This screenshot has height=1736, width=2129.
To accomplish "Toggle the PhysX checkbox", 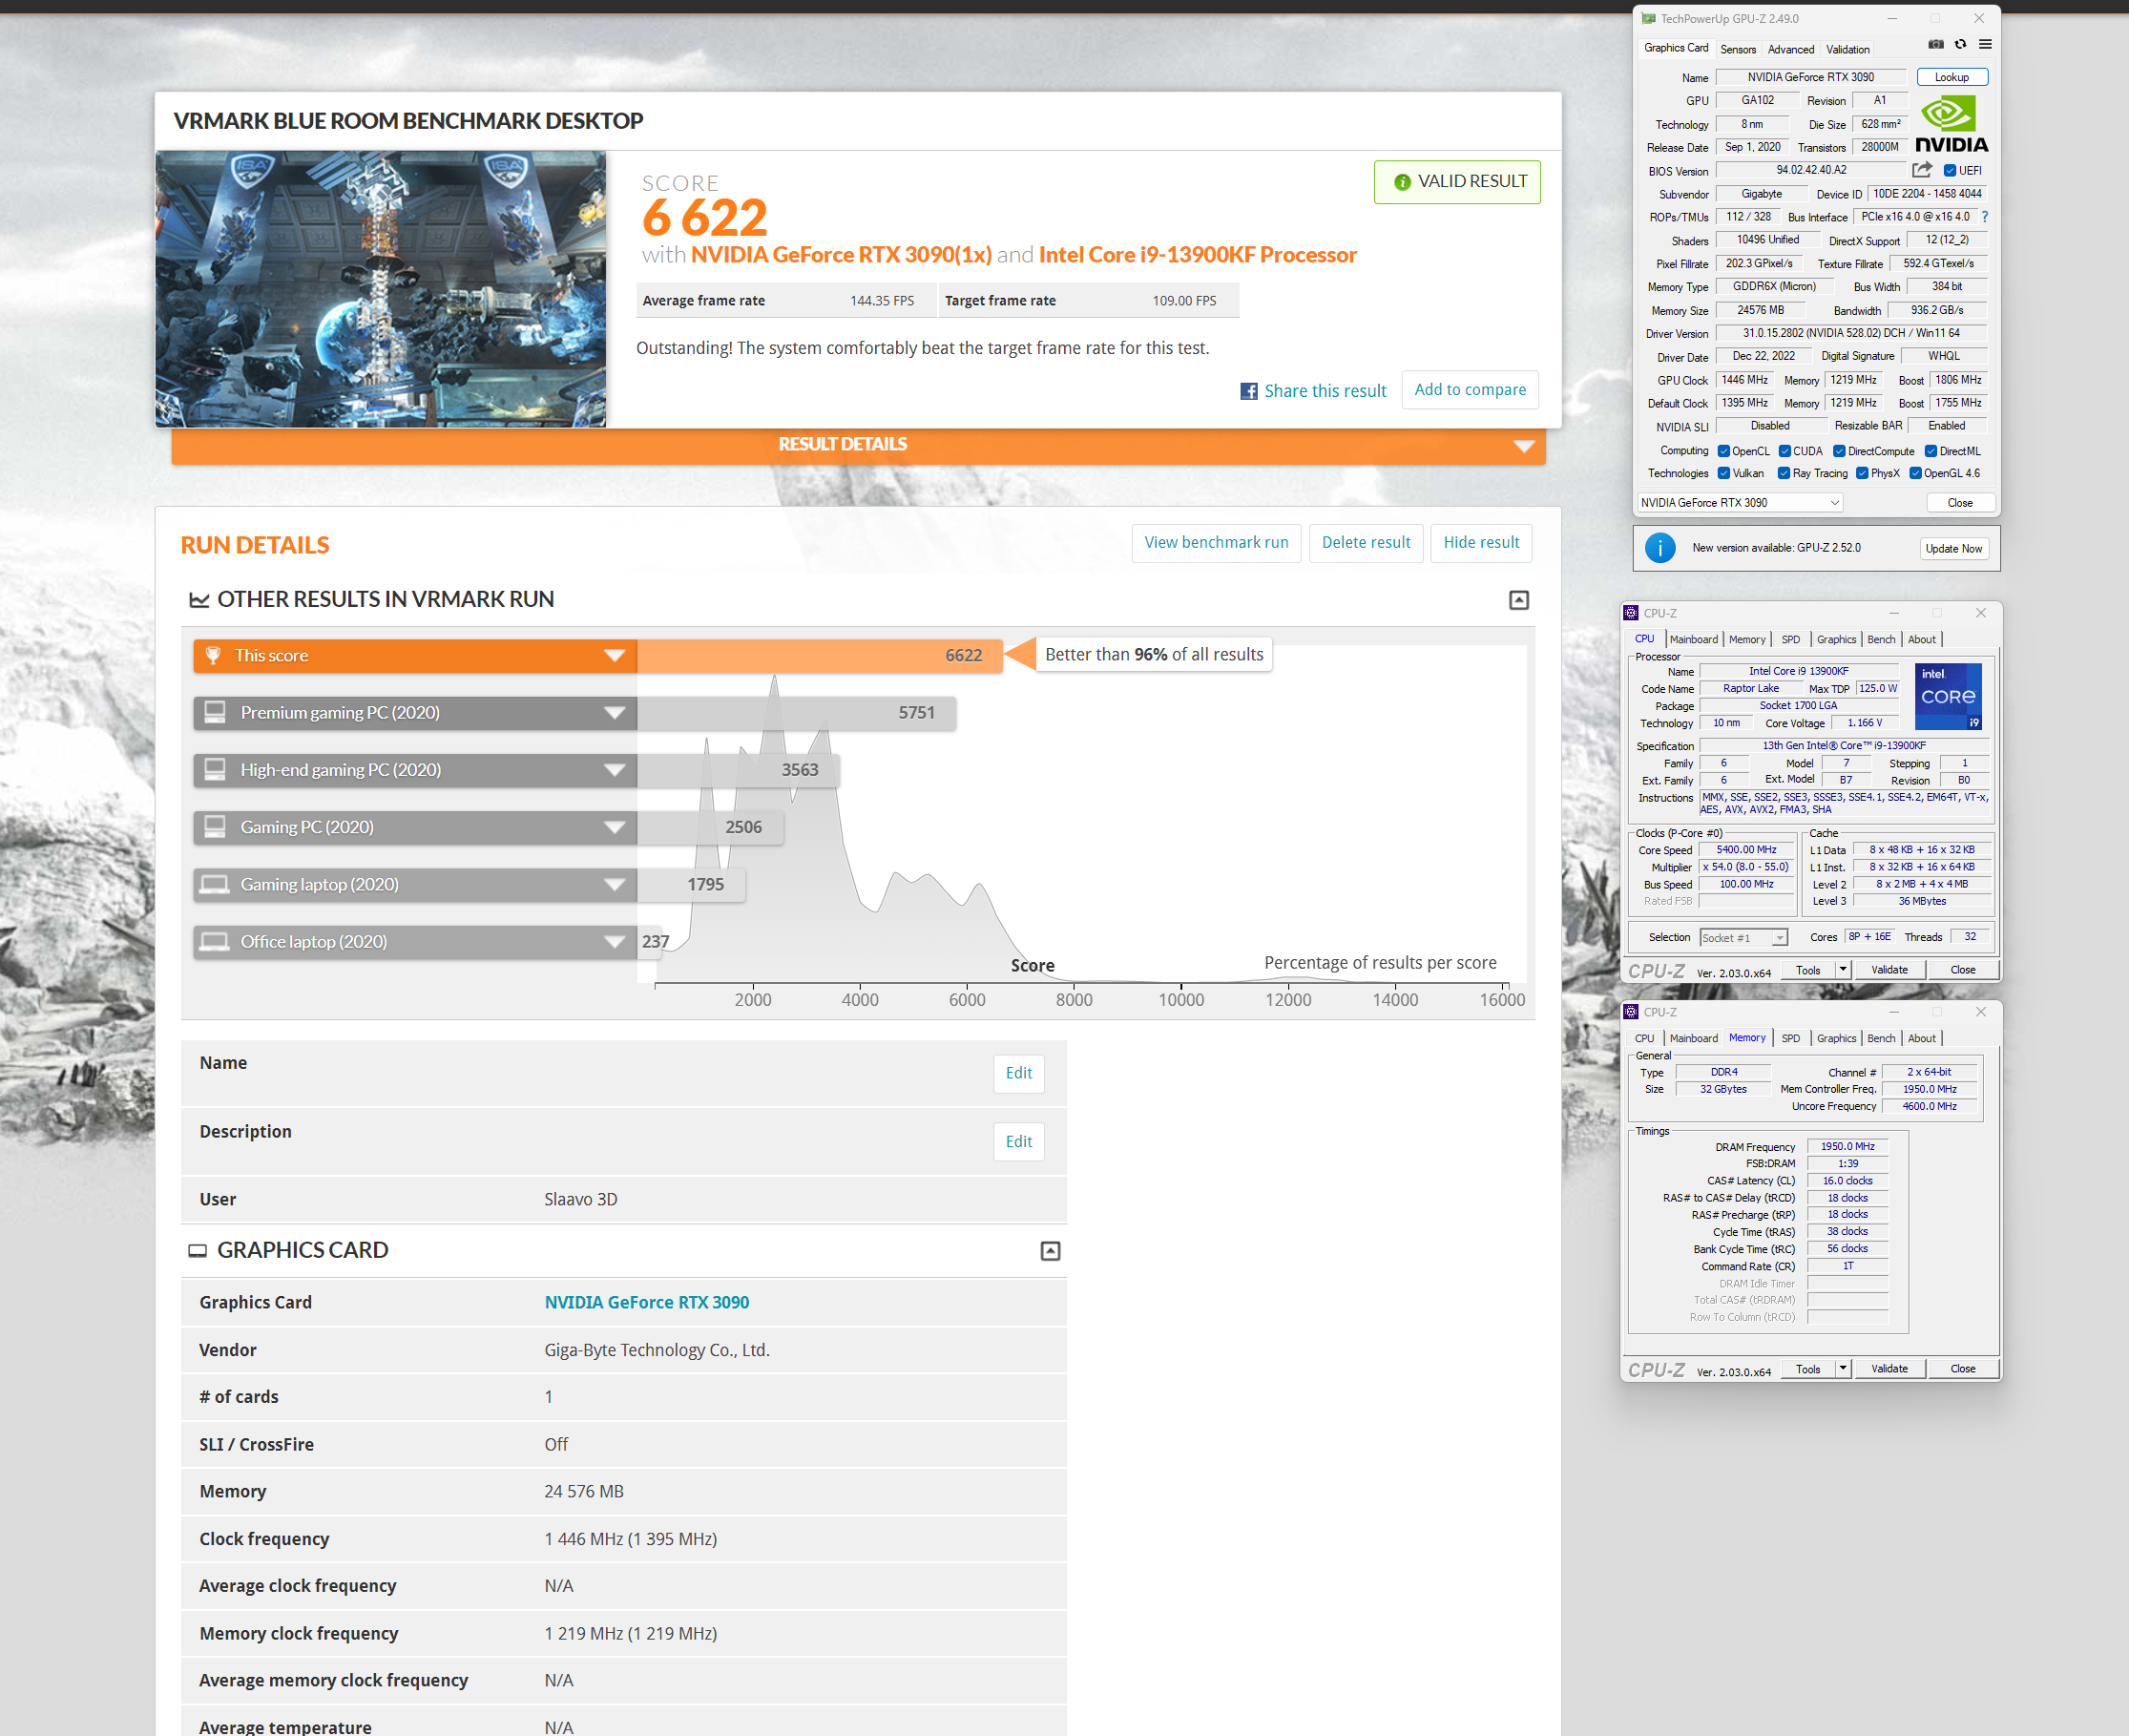I will [1862, 473].
